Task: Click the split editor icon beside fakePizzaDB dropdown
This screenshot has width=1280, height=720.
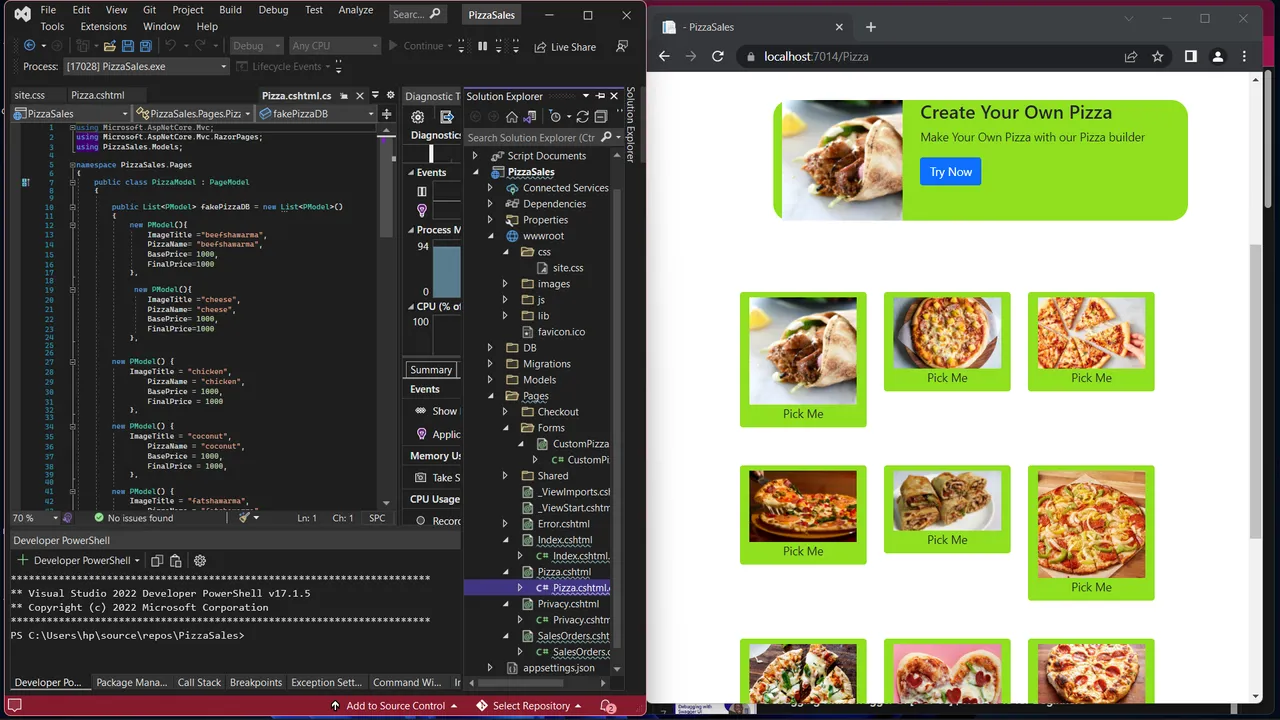Action: (x=387, y=114)
